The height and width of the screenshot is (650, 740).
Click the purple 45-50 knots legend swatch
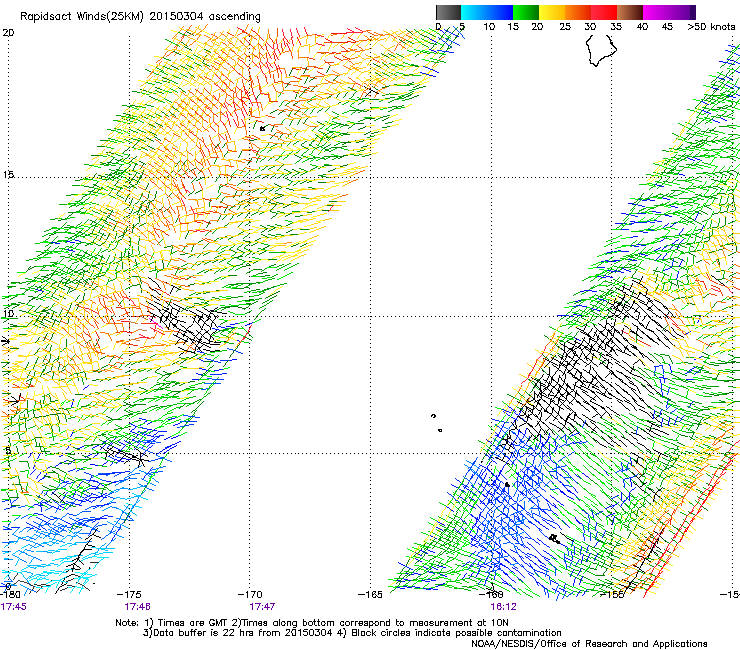point(682,12)
